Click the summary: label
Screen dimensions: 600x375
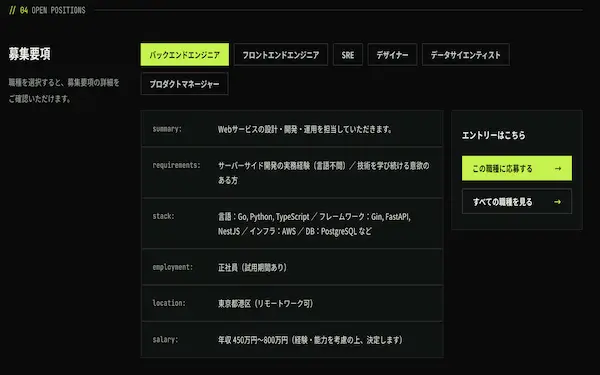coord(167,129)
